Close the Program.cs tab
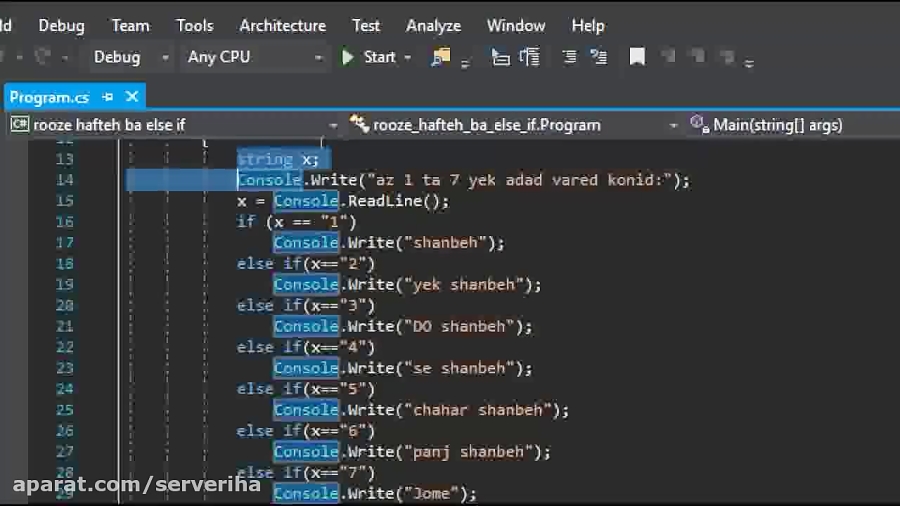The width and height of the screenshot is (900, 506). (132, 97)
